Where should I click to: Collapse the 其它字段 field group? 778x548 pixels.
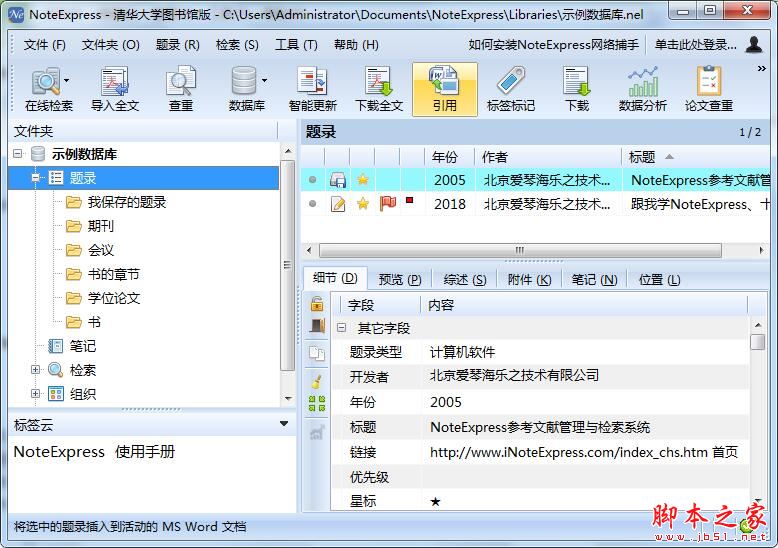tap(341, 328)
